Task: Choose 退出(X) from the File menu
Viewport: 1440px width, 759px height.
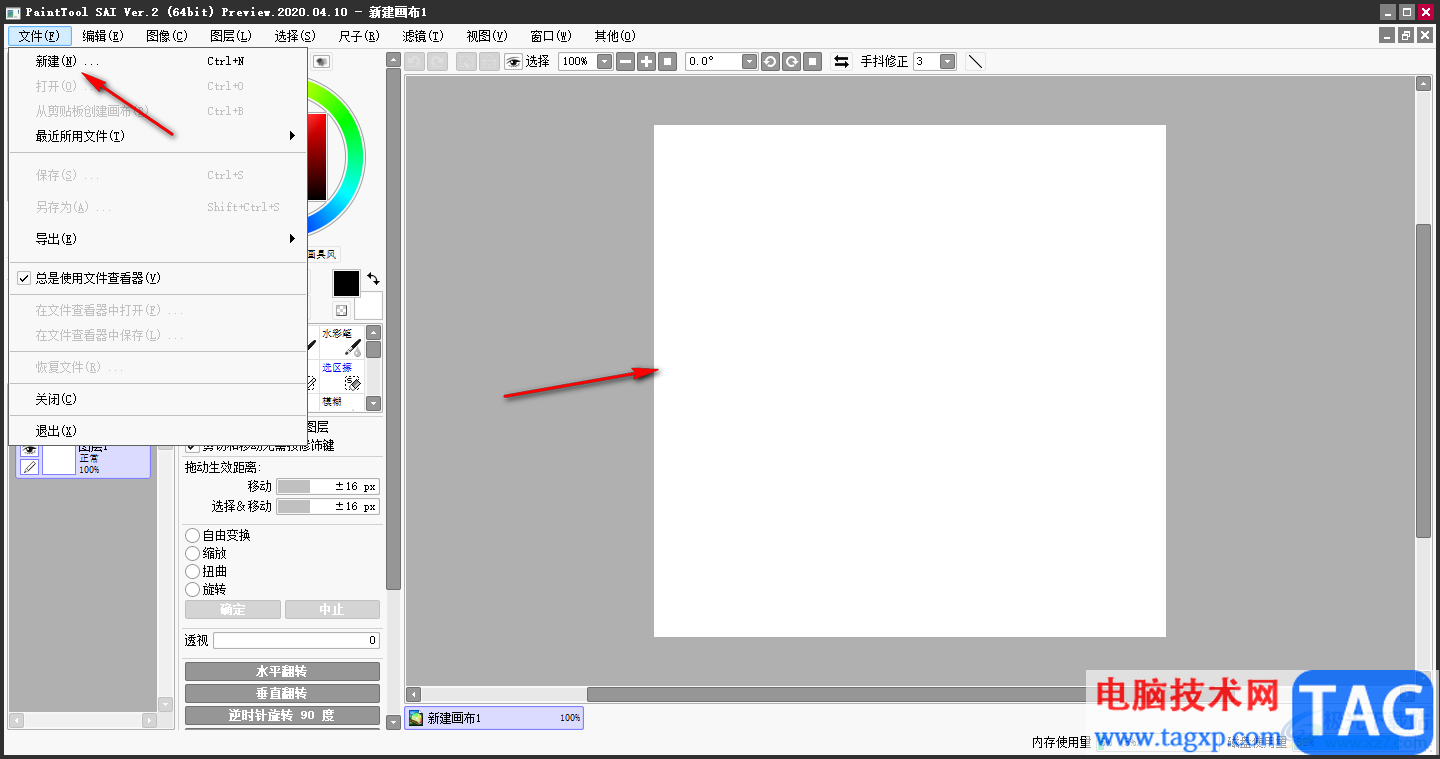Action: click(157, 431)
